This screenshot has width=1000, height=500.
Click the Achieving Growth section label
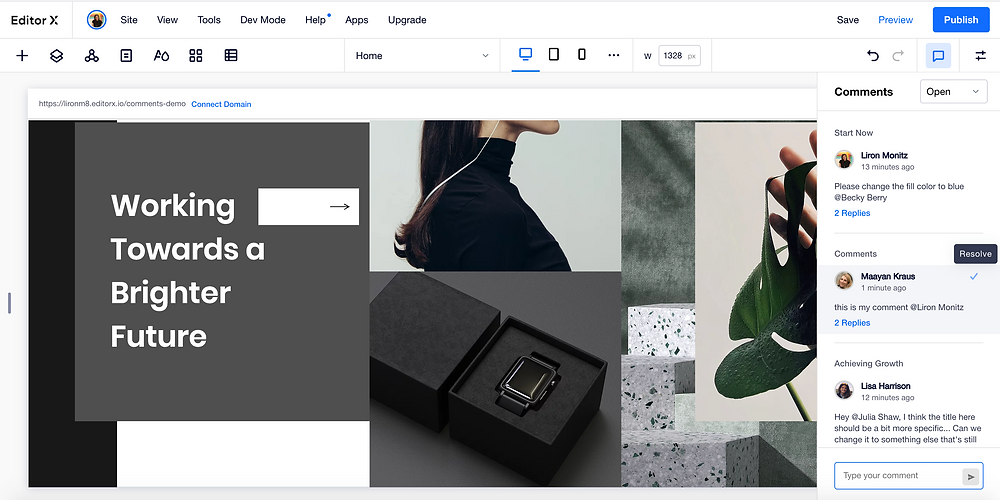tap(869, 364)
